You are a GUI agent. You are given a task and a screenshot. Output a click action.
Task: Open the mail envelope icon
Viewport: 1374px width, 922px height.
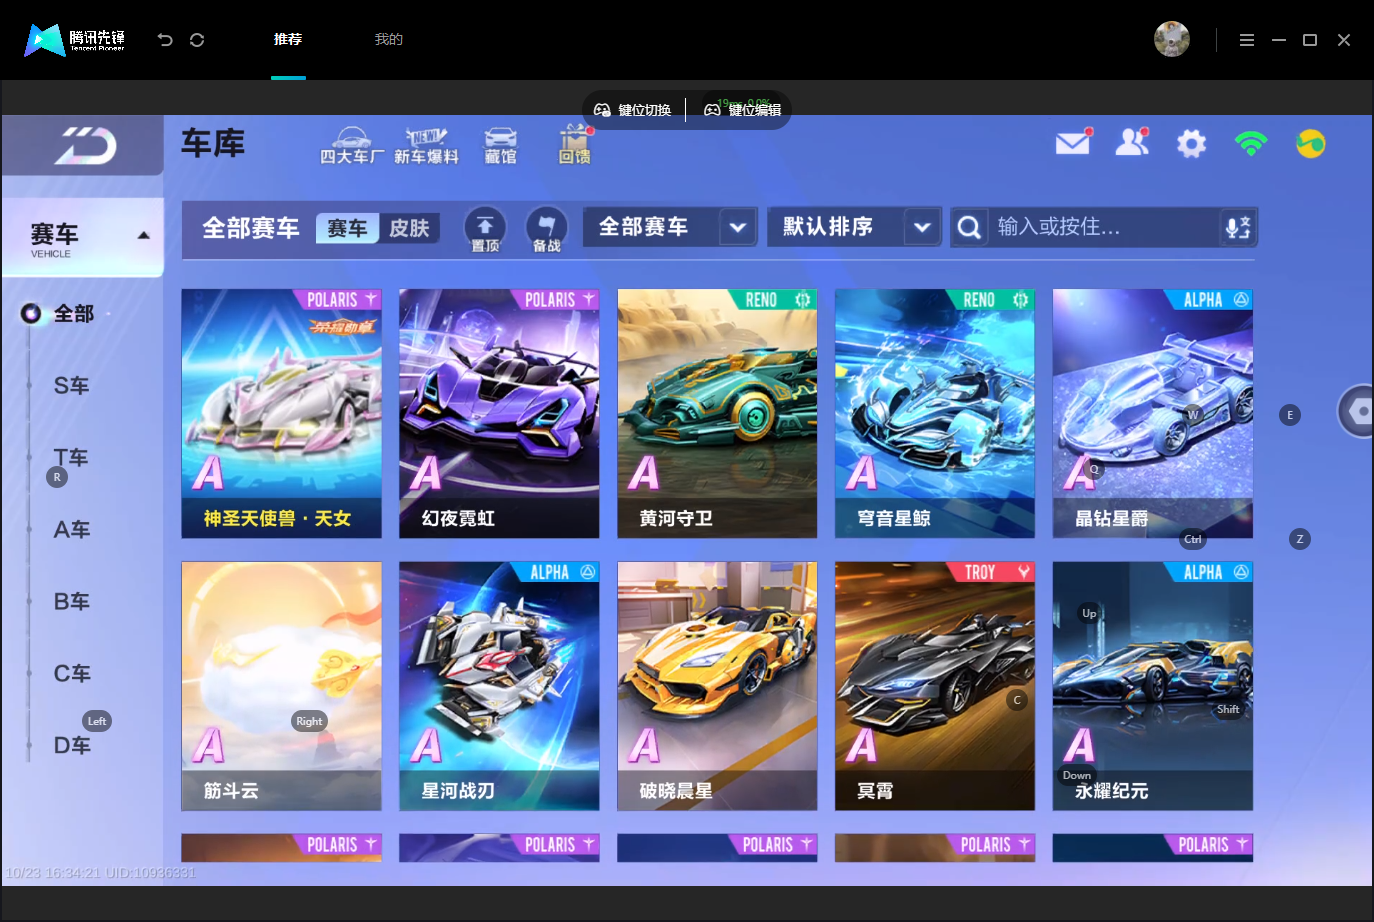point(1073,143)
